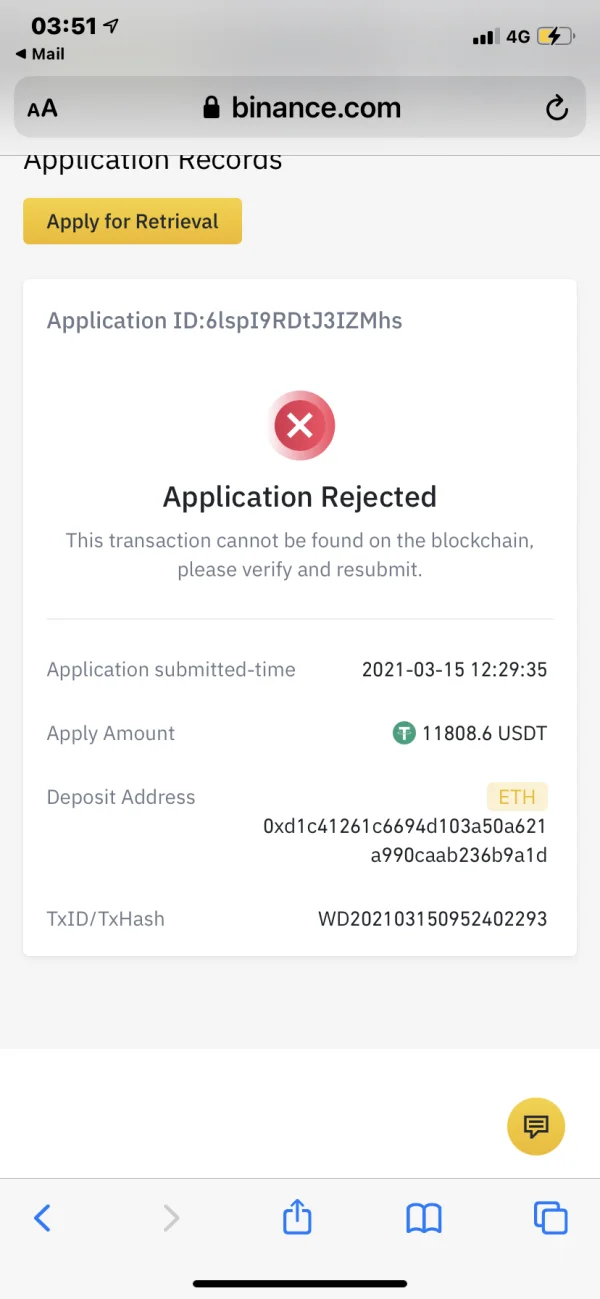The height and width of the screenshot is (1299, 600).
Task: Select the deposit address text
Action: tap(404, 841)
